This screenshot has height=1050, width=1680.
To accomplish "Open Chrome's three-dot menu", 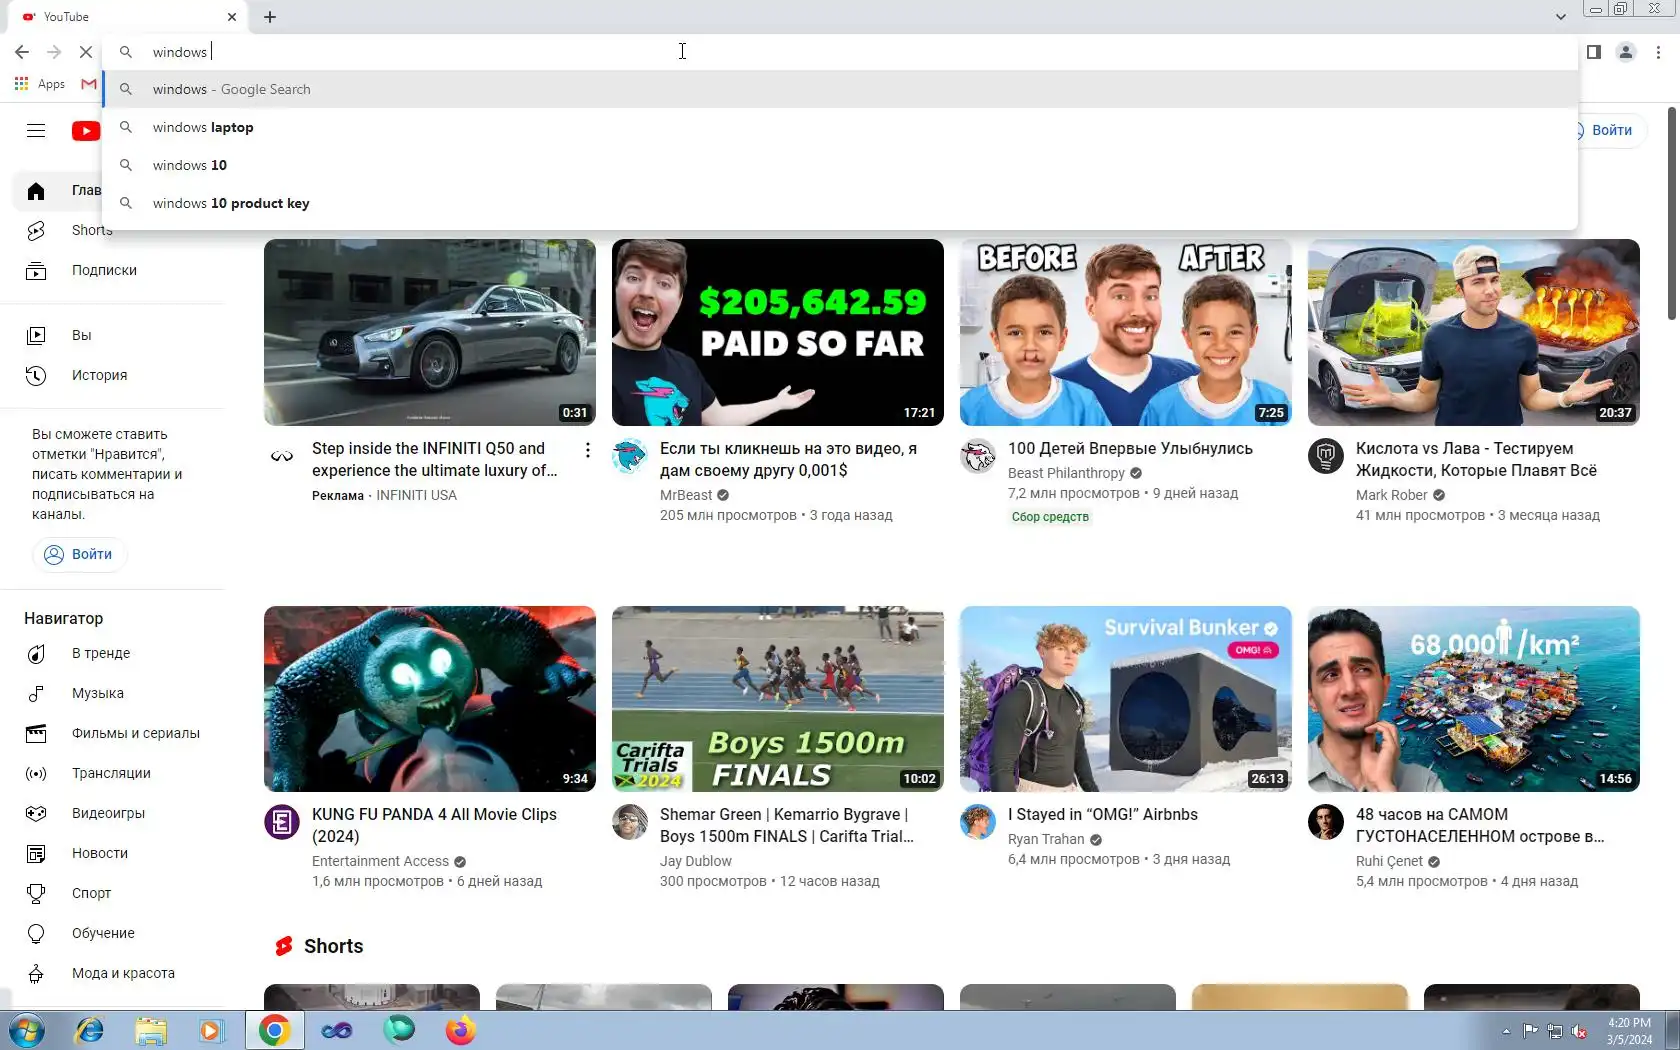I will 1658,52.
